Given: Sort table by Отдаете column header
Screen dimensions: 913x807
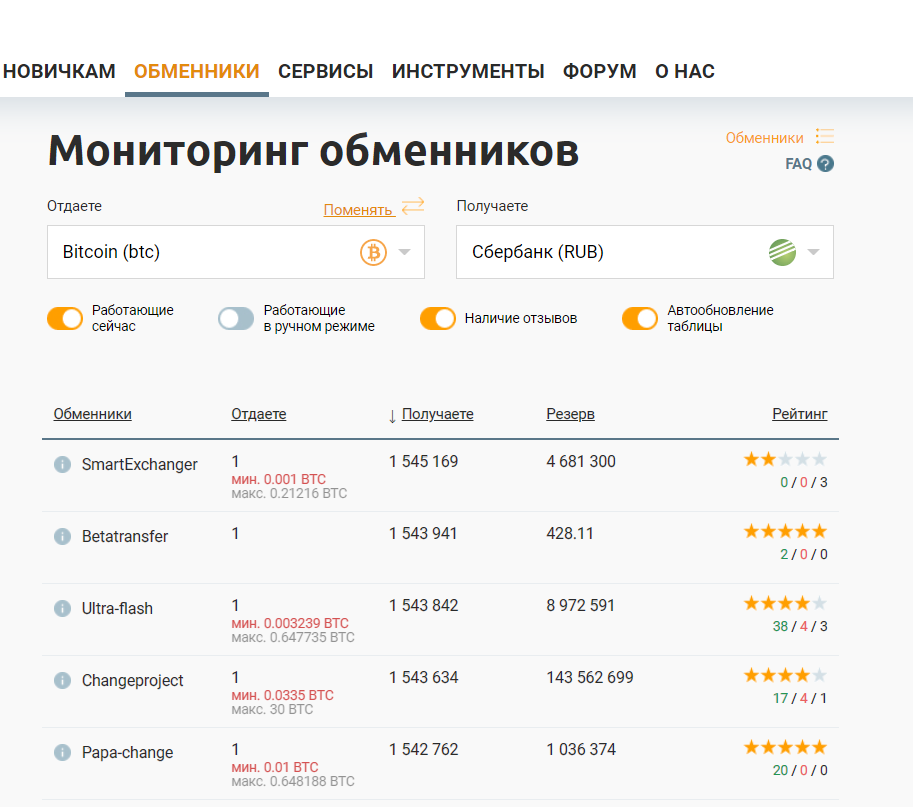Looking at the screenshot, I should coord(259,414).
